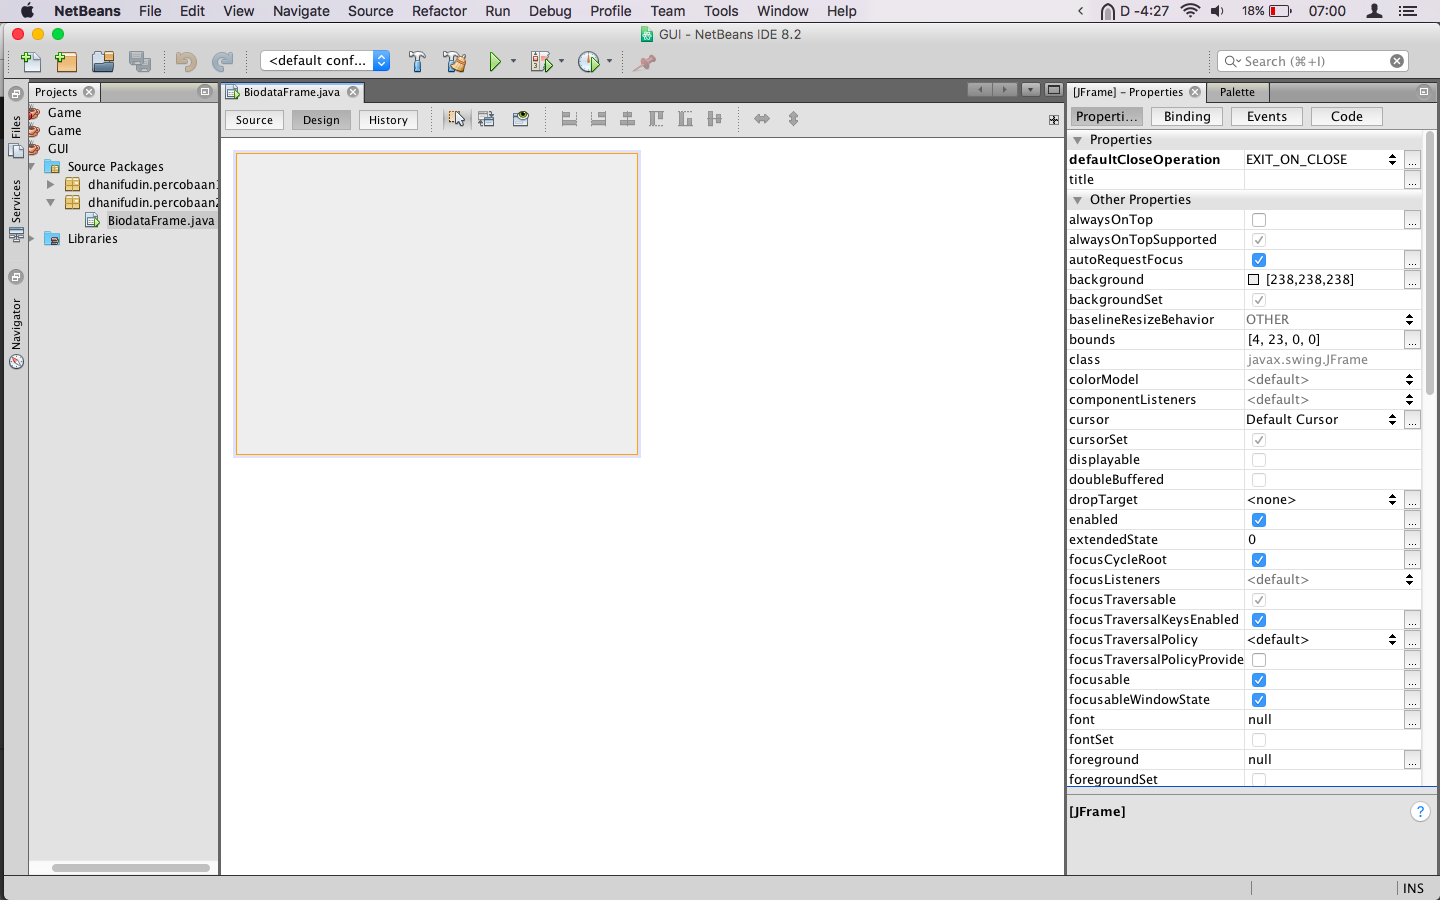Click the align bottom in row icon
1440x900 pixels.
(x=685, y=119)
